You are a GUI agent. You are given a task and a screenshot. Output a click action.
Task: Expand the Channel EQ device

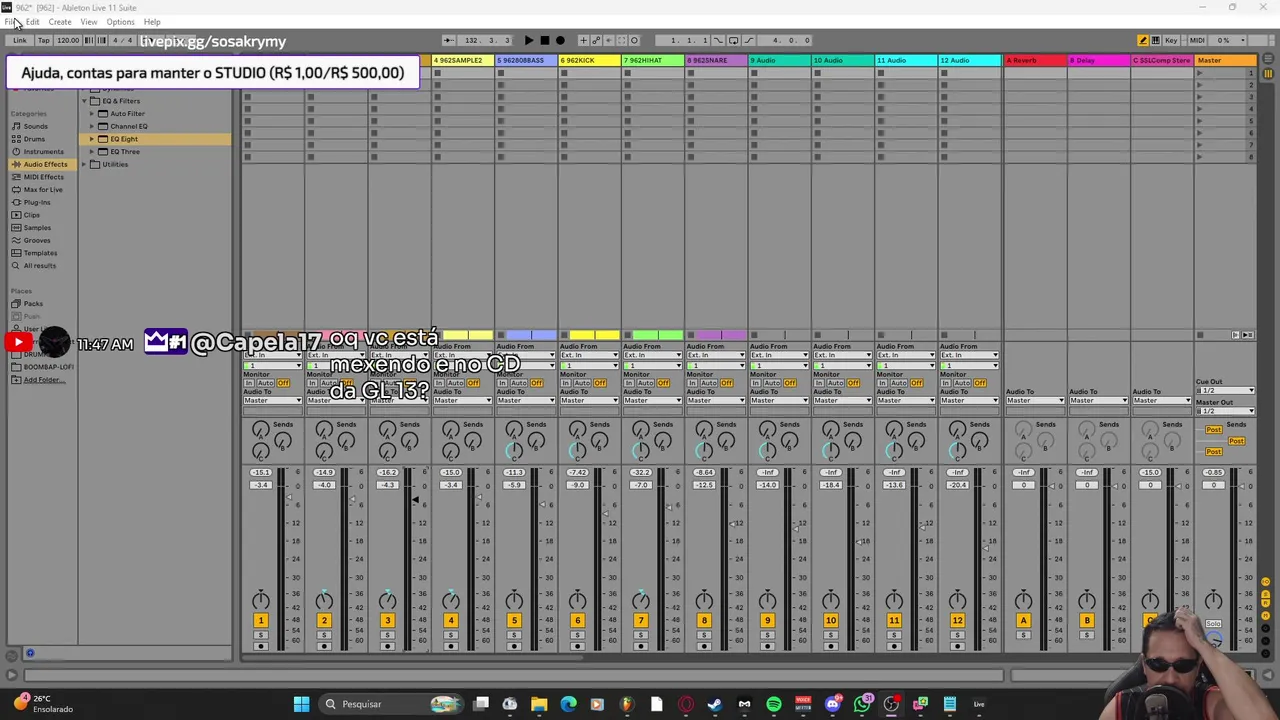pyautogui.click(x=92, y=126)
